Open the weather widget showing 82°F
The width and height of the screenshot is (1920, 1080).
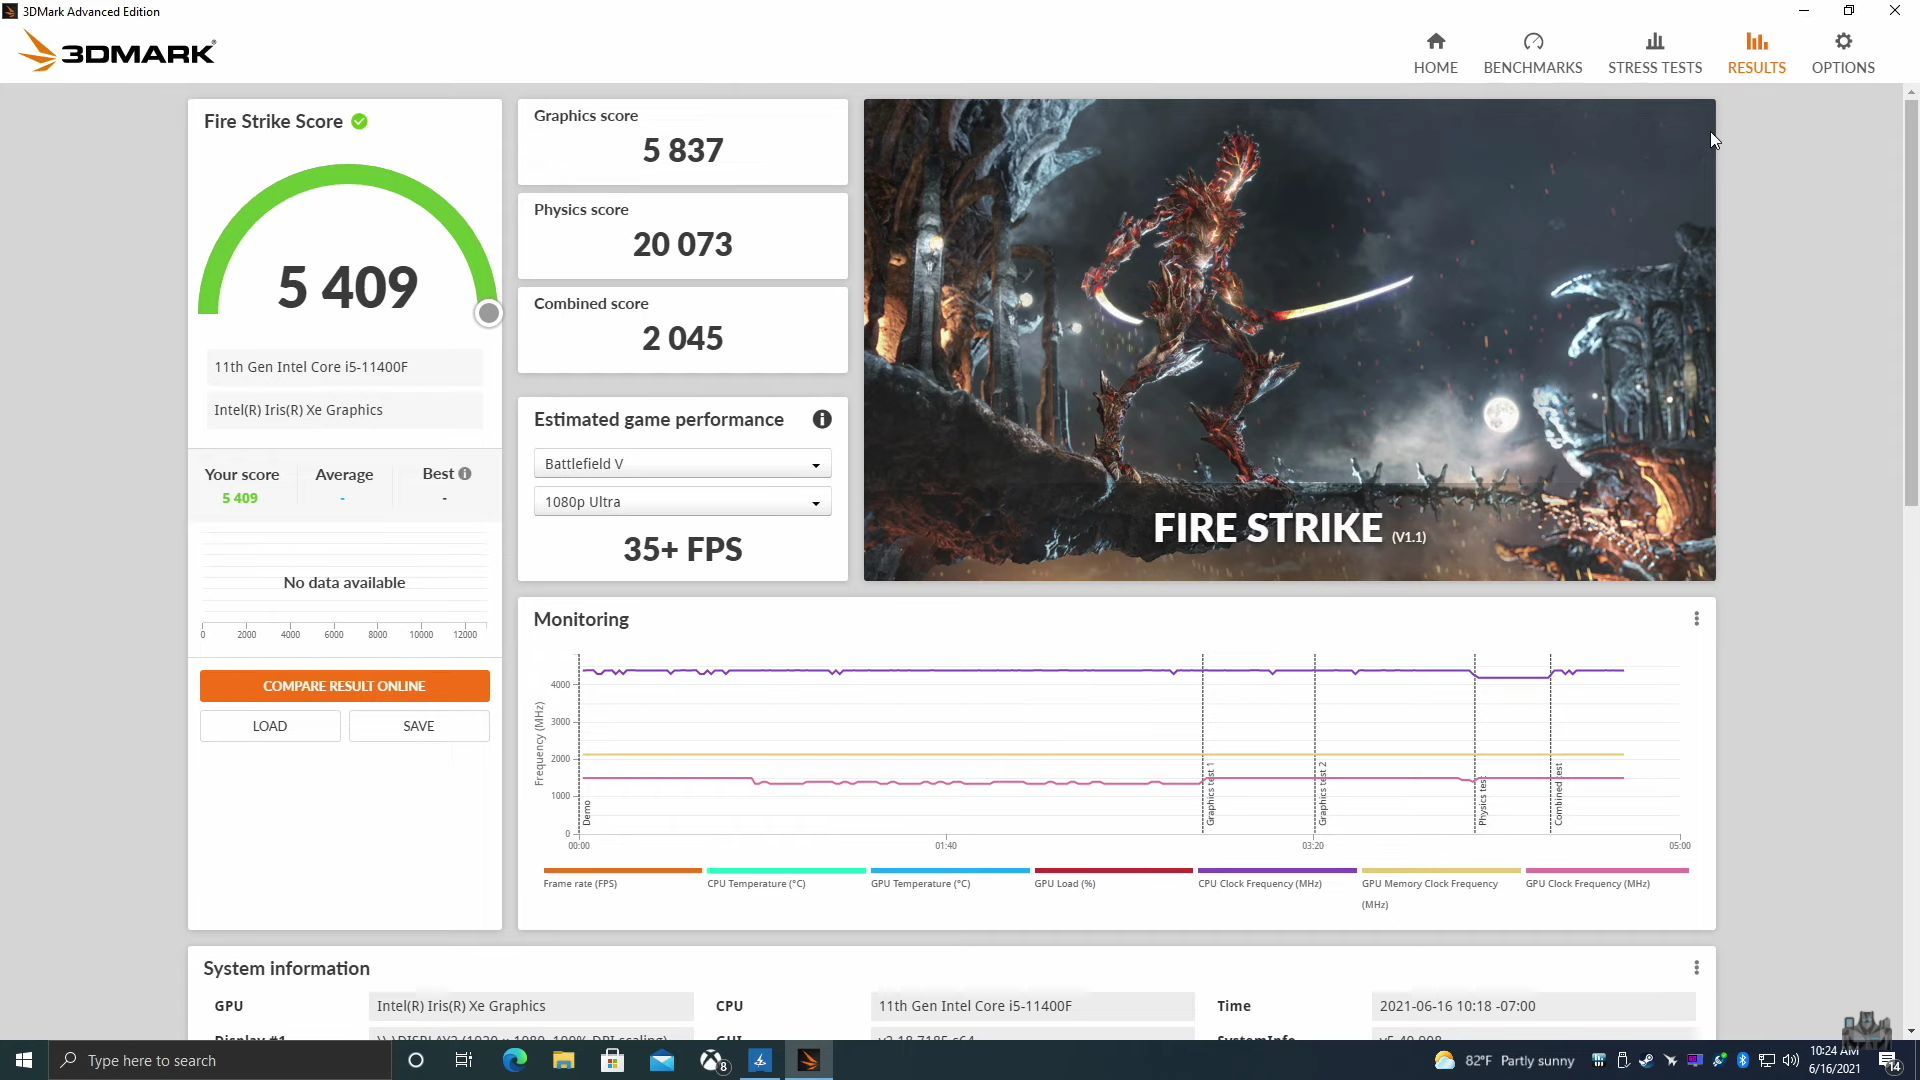[x=1503, y=1060]
